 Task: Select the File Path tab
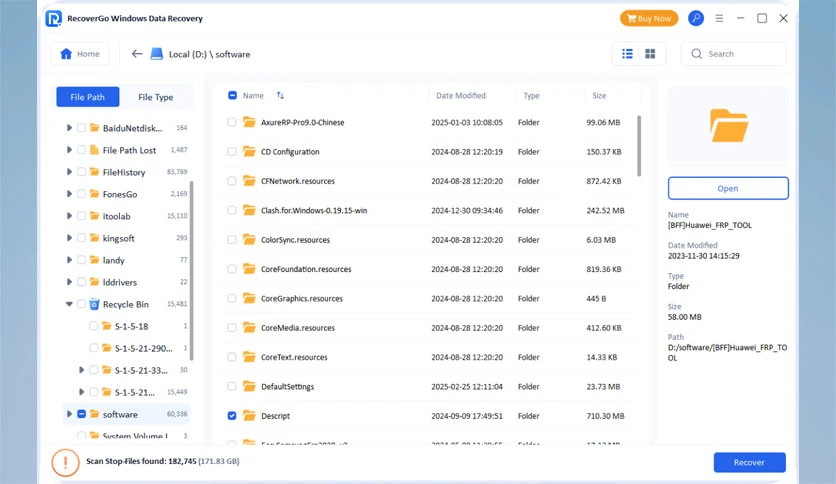pos(87,97)
